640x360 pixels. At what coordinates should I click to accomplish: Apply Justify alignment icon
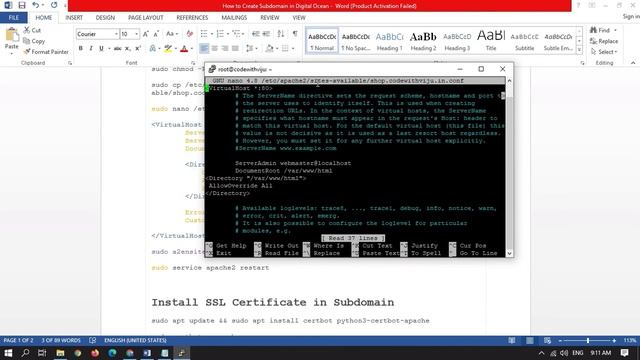coord(235,49)
